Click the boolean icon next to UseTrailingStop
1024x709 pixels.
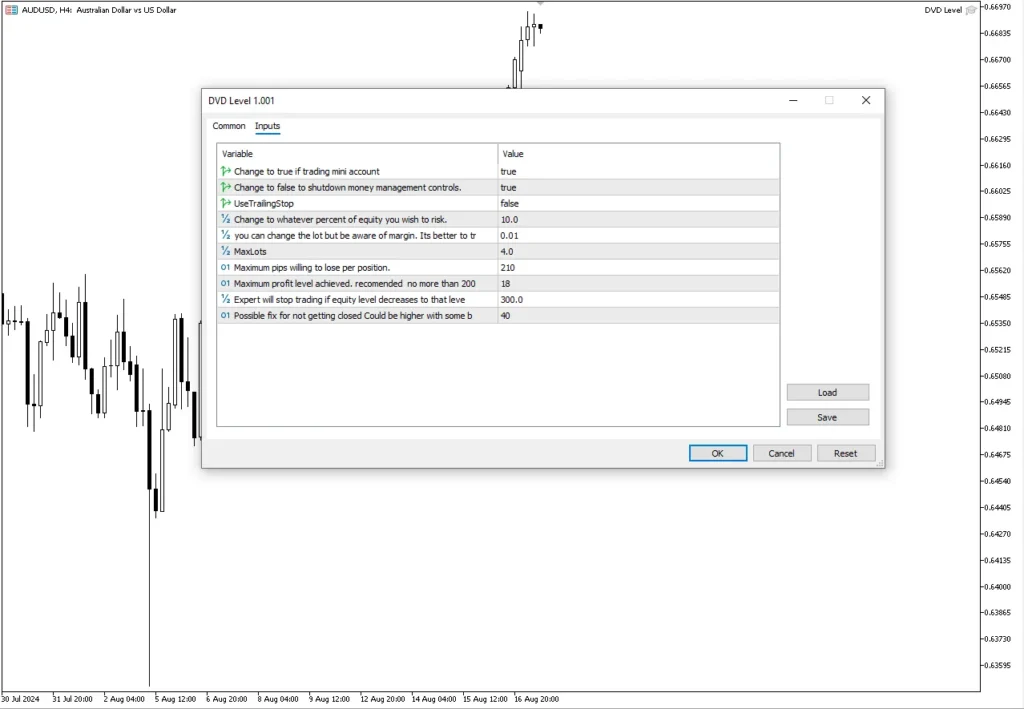225,203
